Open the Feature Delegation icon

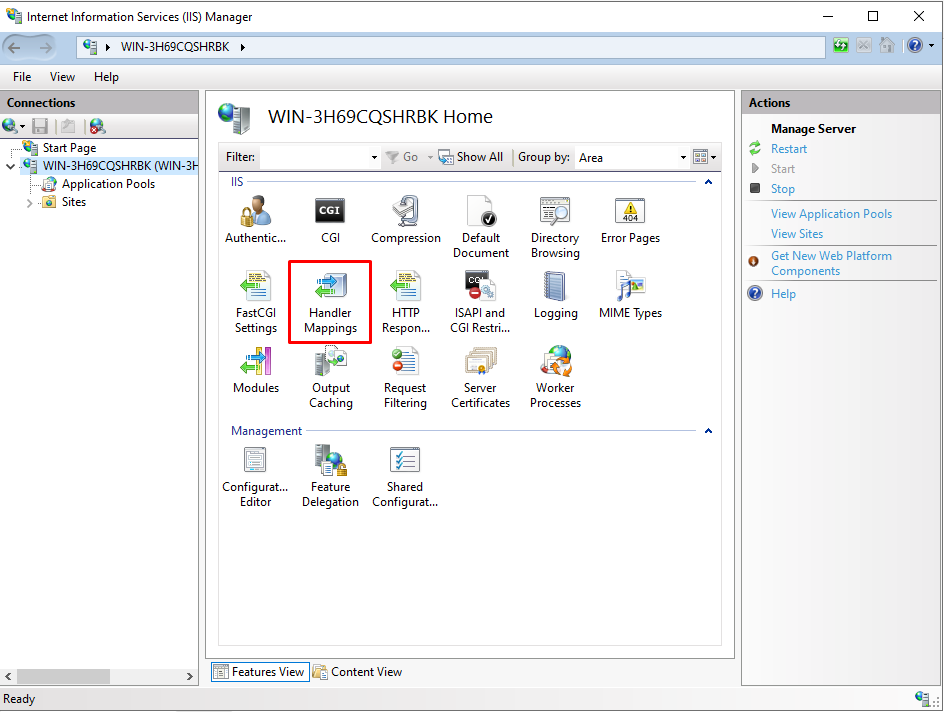pos(331,477)
